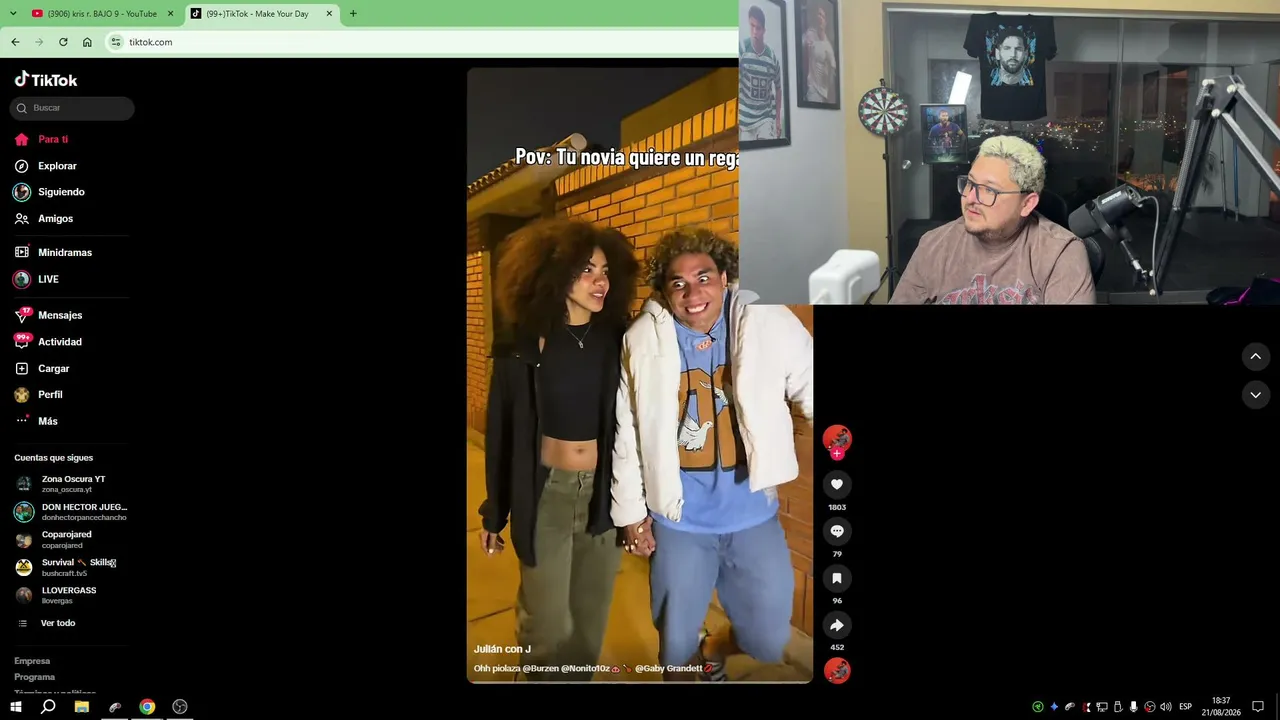Open Coparojared account
1280x720 pixels.
71,540
